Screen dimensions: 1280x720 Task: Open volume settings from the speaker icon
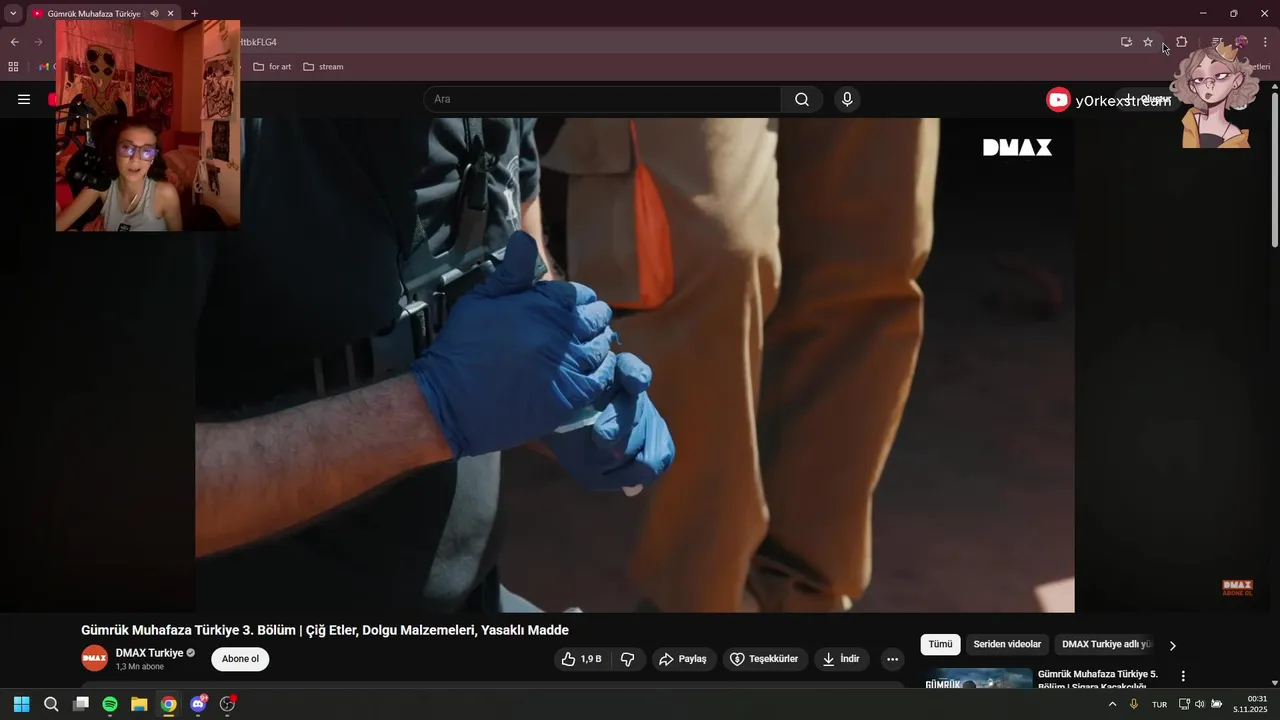click(x=1200, y=704)
